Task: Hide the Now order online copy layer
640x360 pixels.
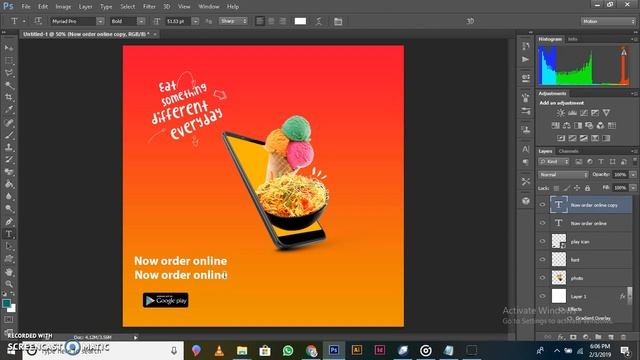Action: point(542,205)
